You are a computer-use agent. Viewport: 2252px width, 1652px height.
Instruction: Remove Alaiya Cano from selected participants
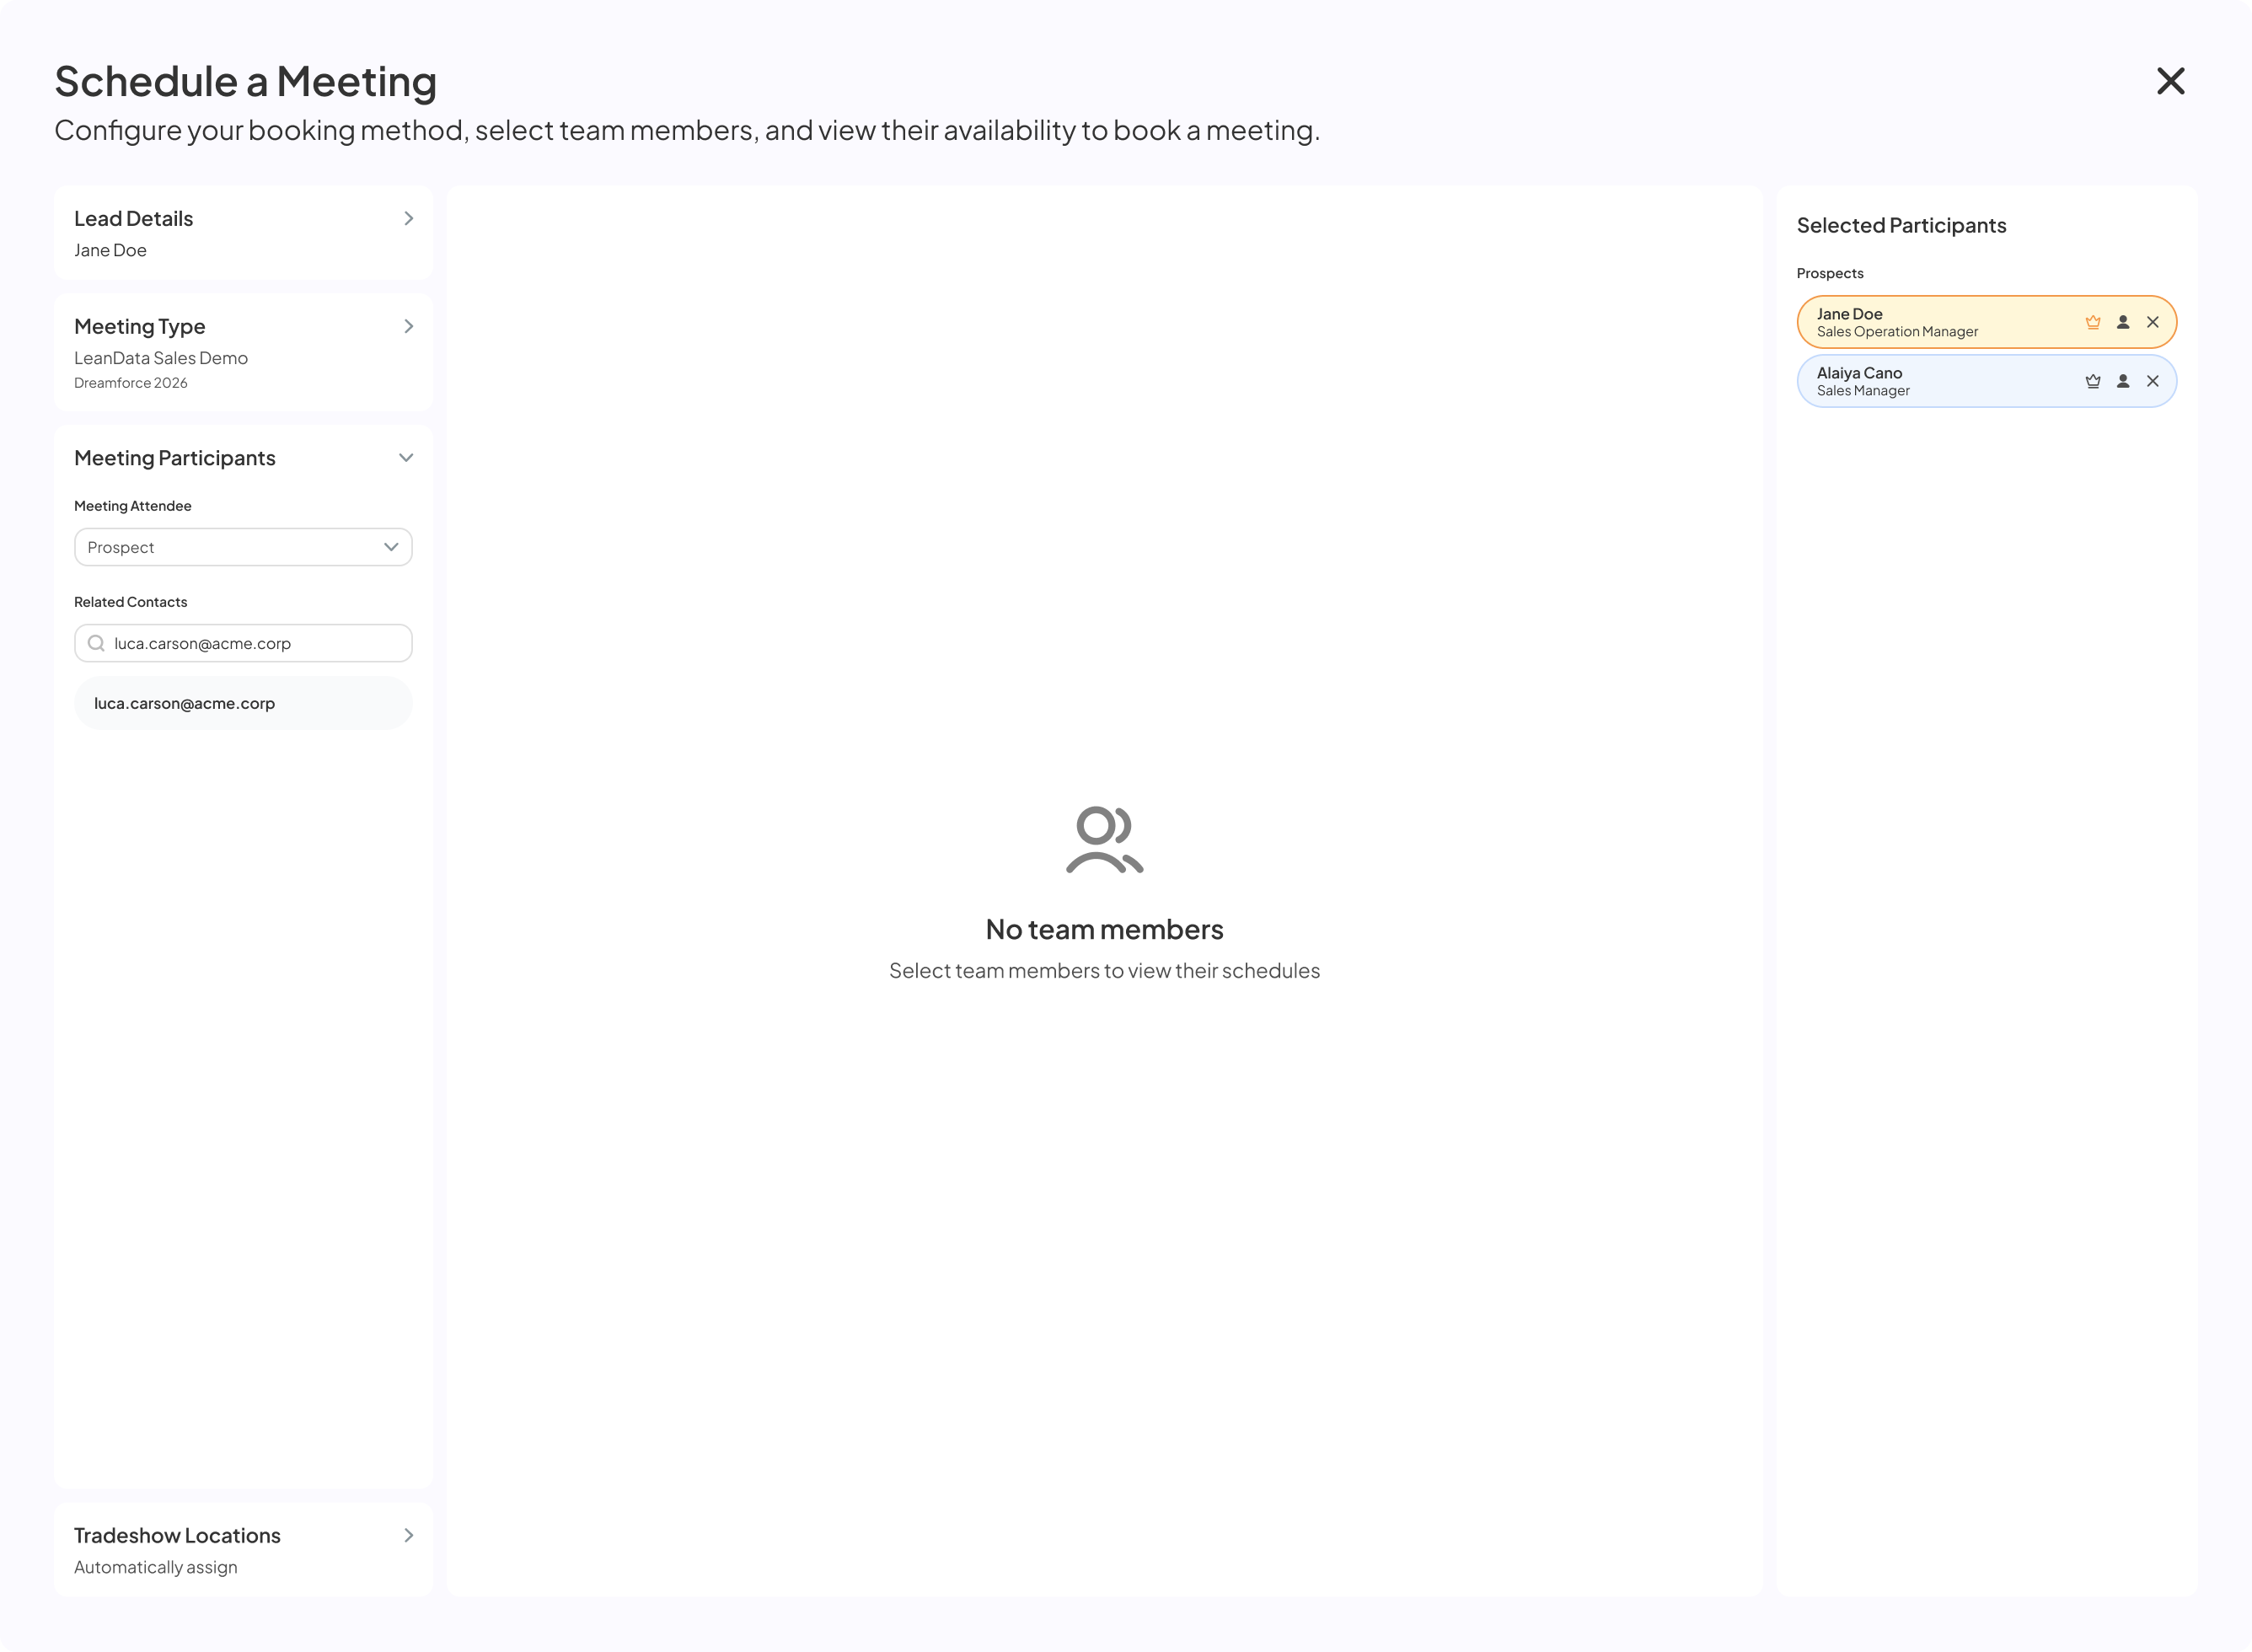point(2153,381)
